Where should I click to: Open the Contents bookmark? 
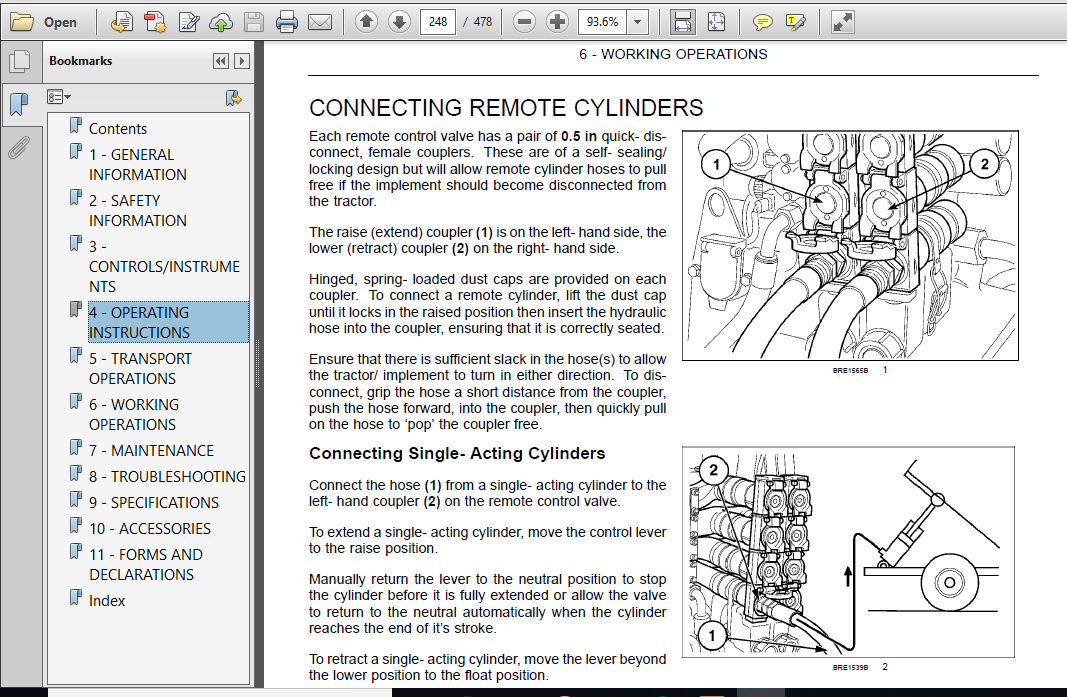click(118, 129)
